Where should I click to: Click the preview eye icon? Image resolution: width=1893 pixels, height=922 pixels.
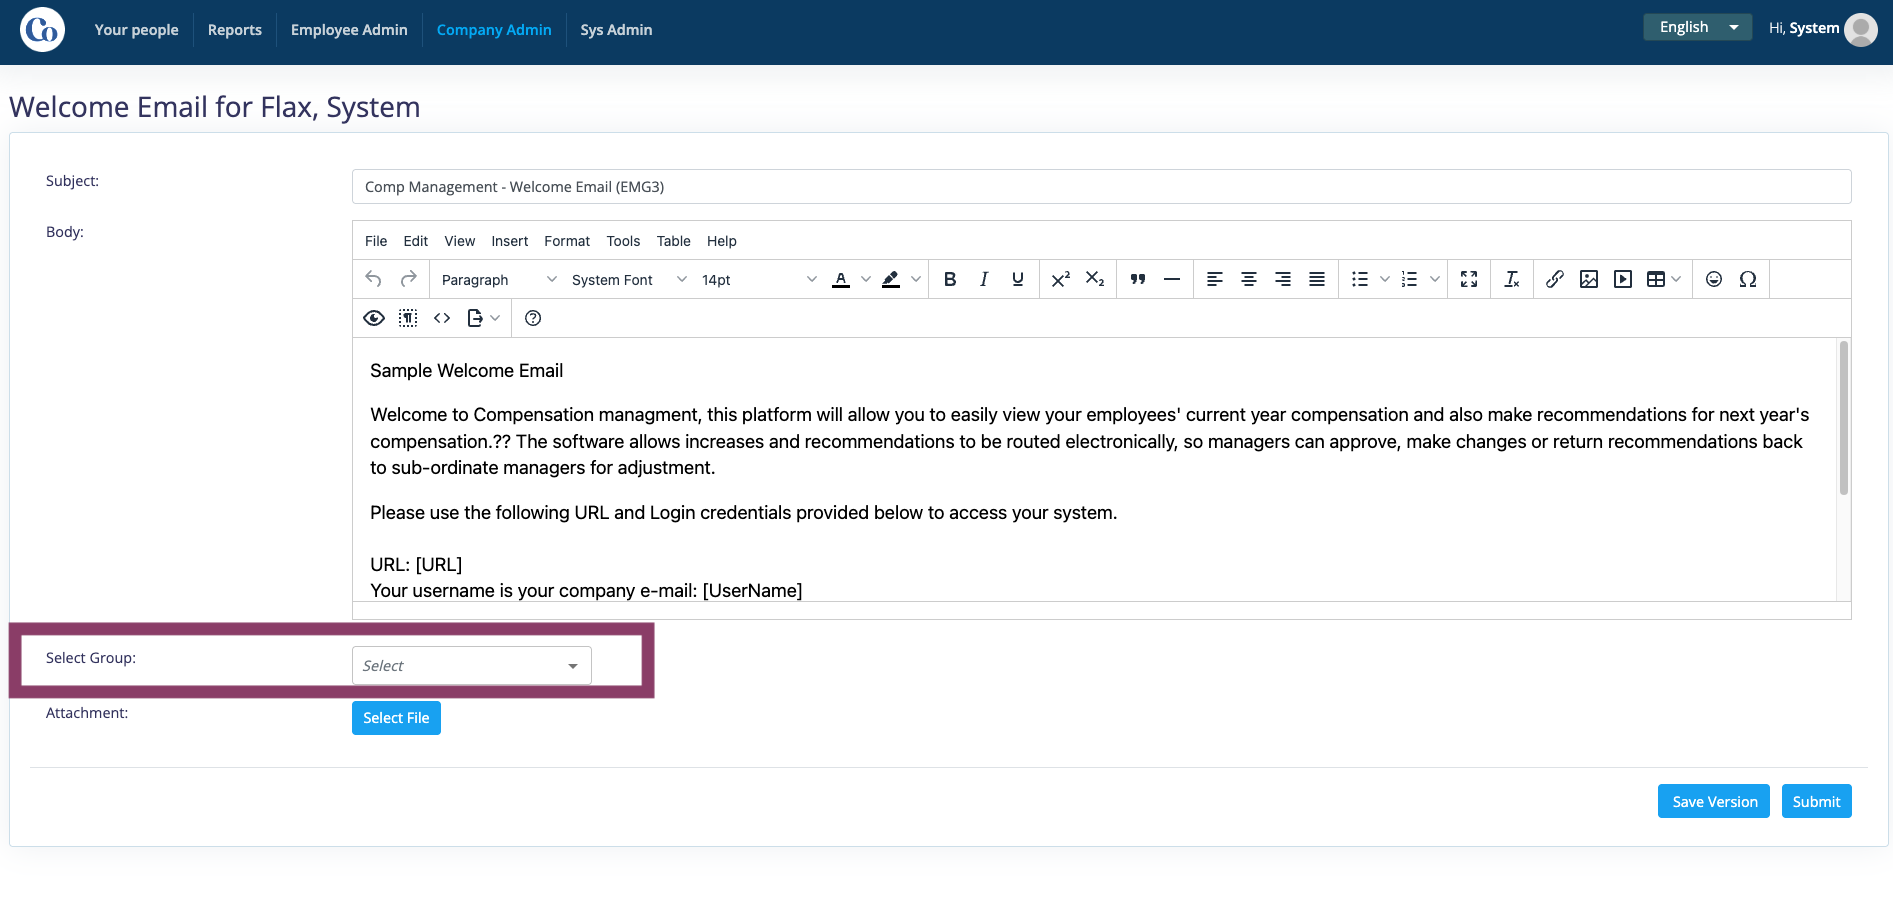(374, 318)
